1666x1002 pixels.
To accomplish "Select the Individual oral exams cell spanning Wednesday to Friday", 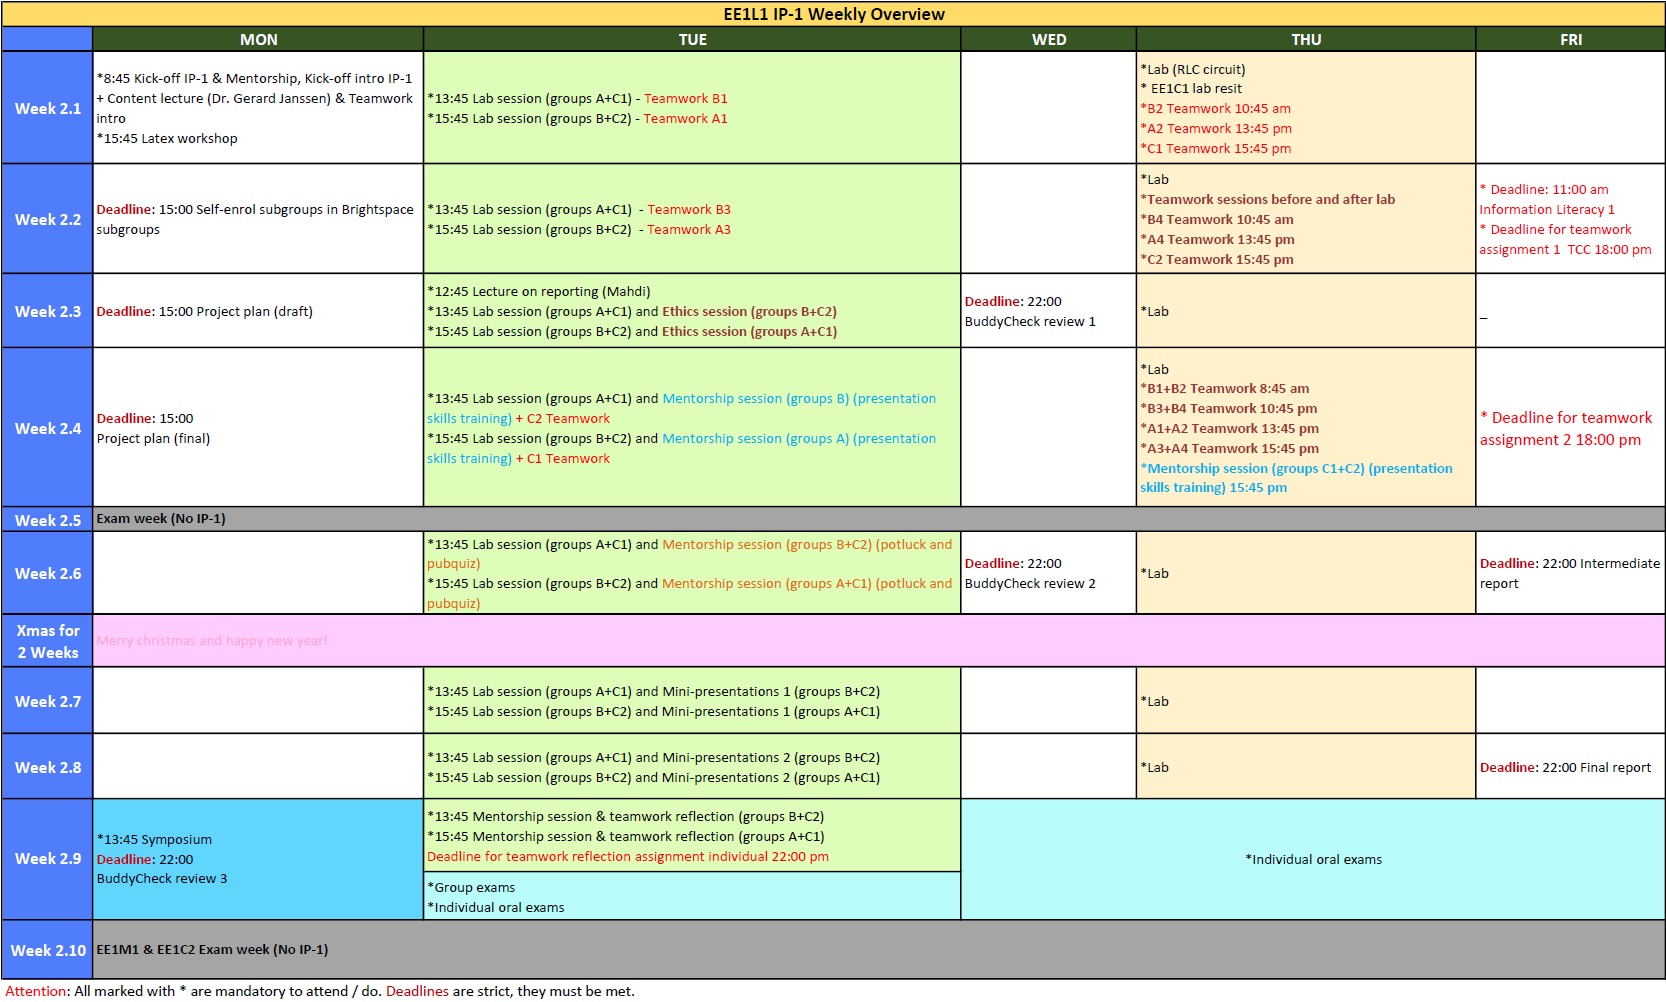I will (x=1312, y=859).
